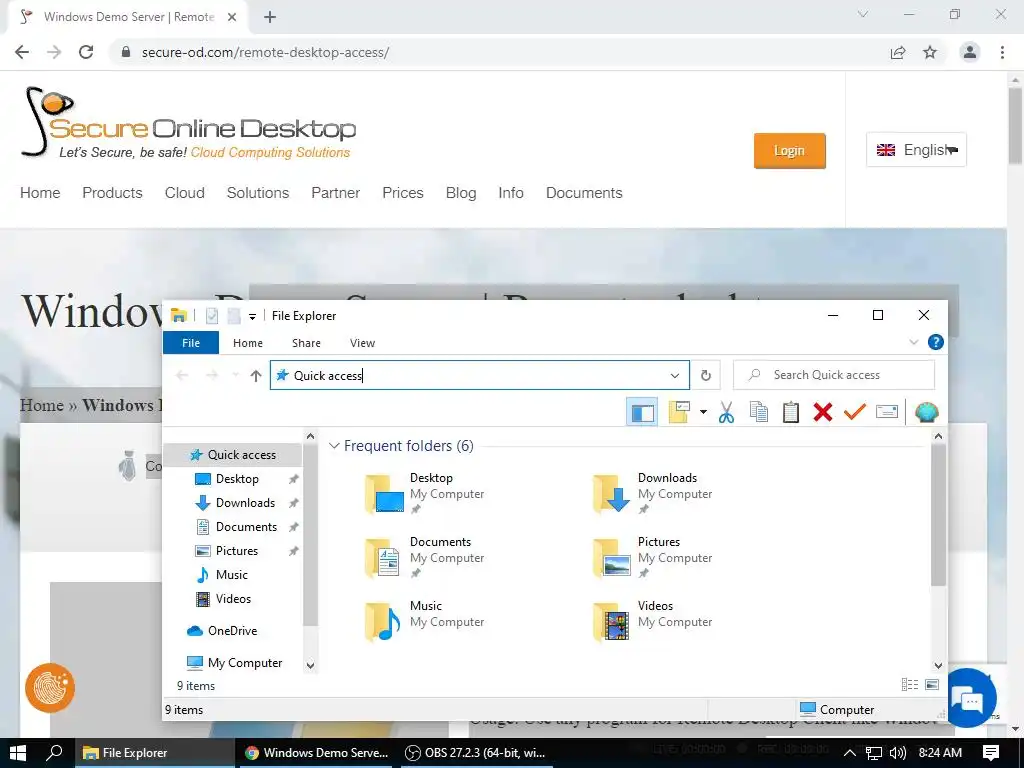Click the orange checkmark Properties icon
Viewport: 1024px width, 768px height.
point(855,412)
